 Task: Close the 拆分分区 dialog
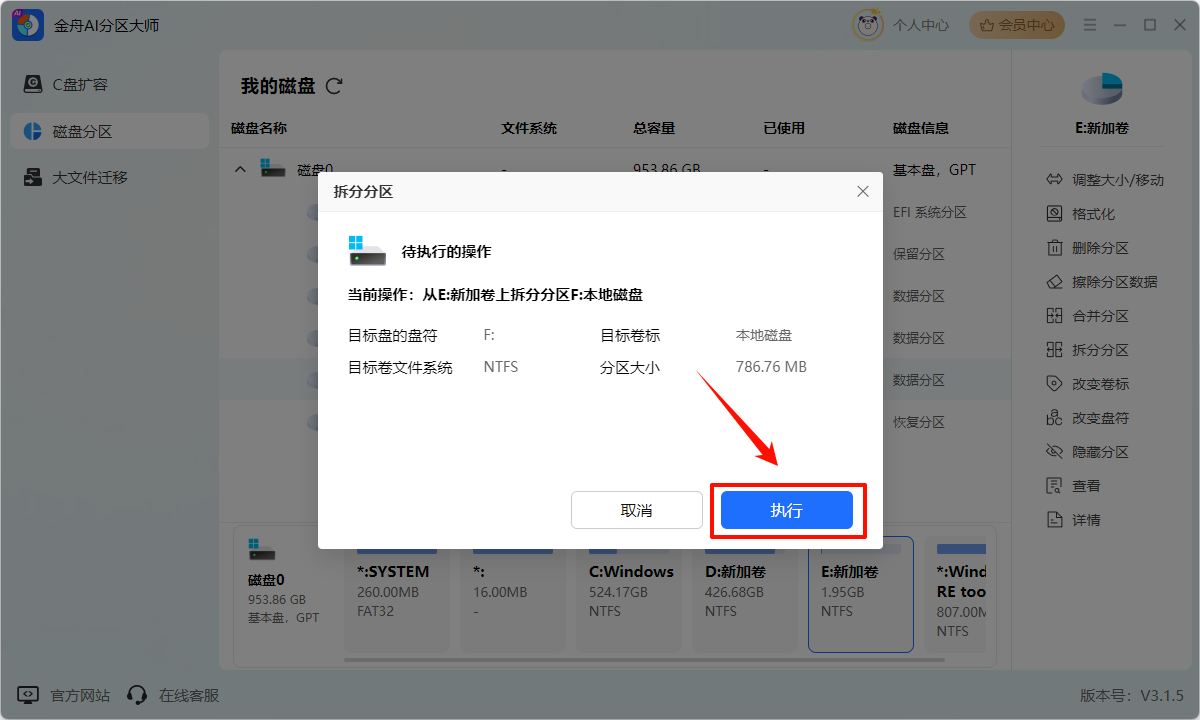[x=862, y=192]
